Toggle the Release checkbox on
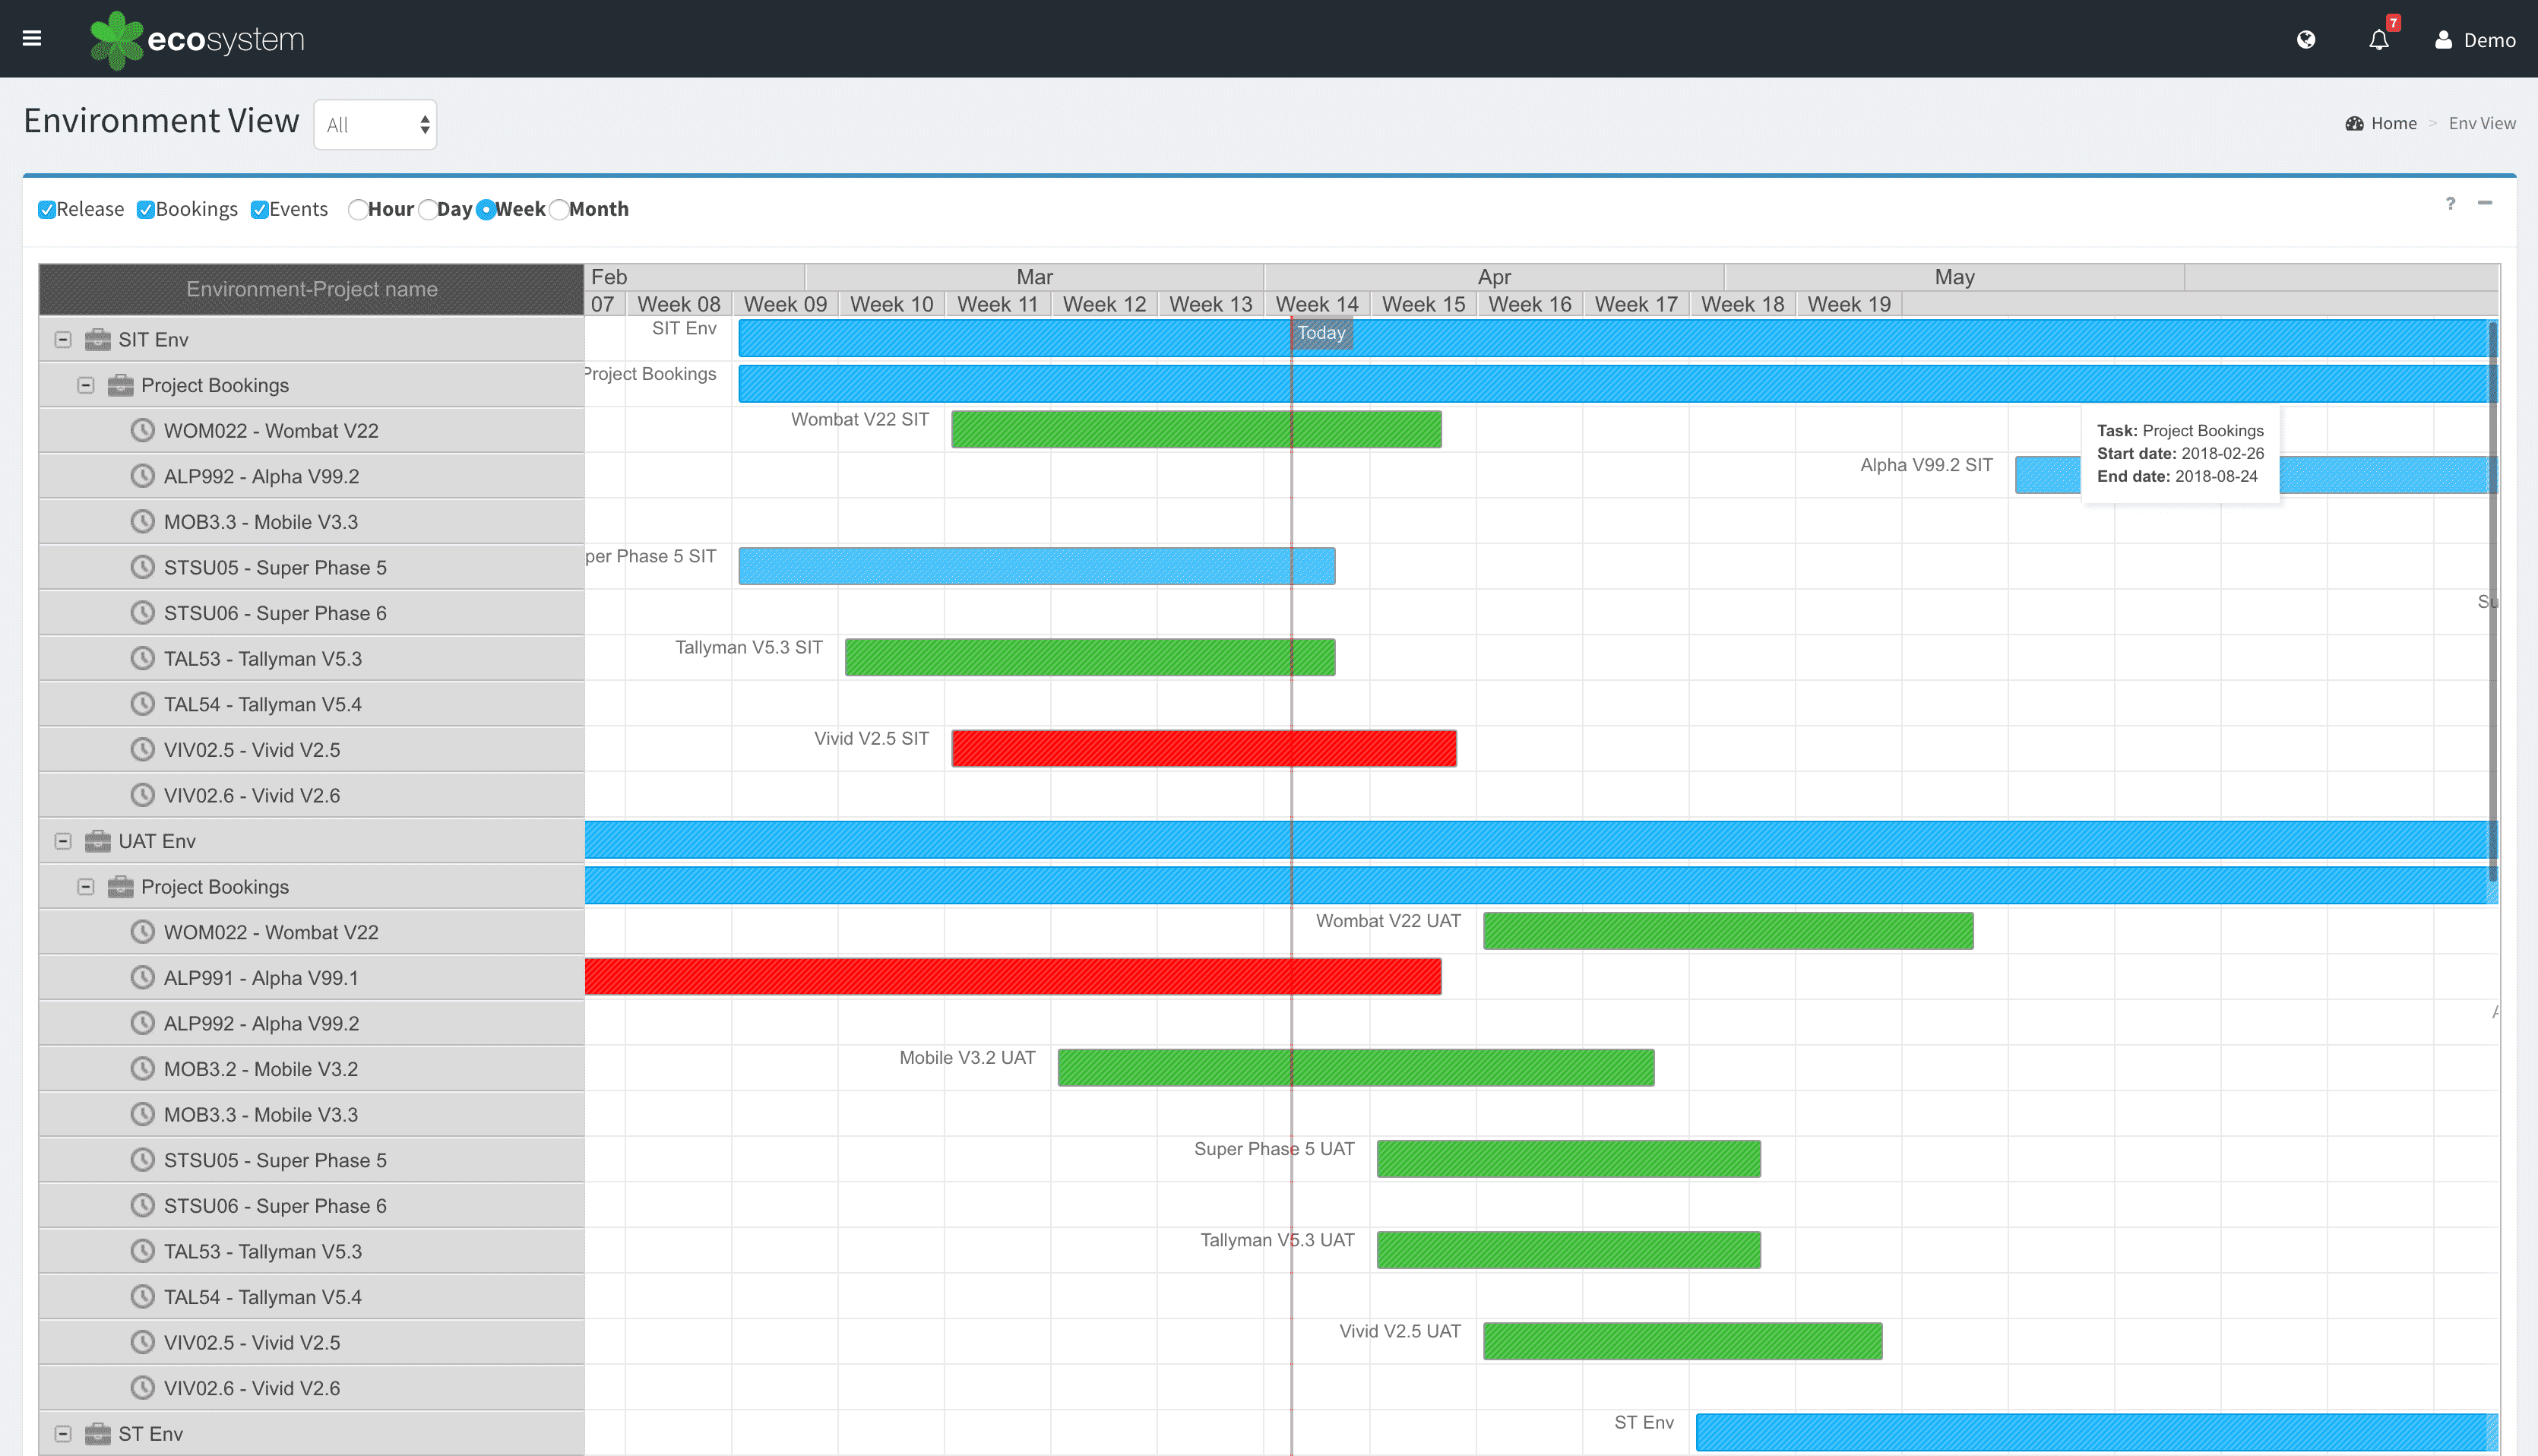The image size is (2538, 1456). (47, 209)
